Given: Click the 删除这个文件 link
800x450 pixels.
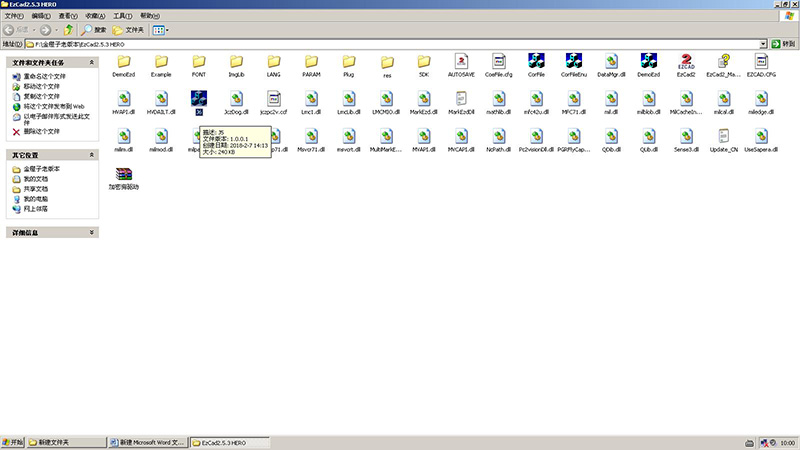Looking at the screenshot, I should point(41,131).
